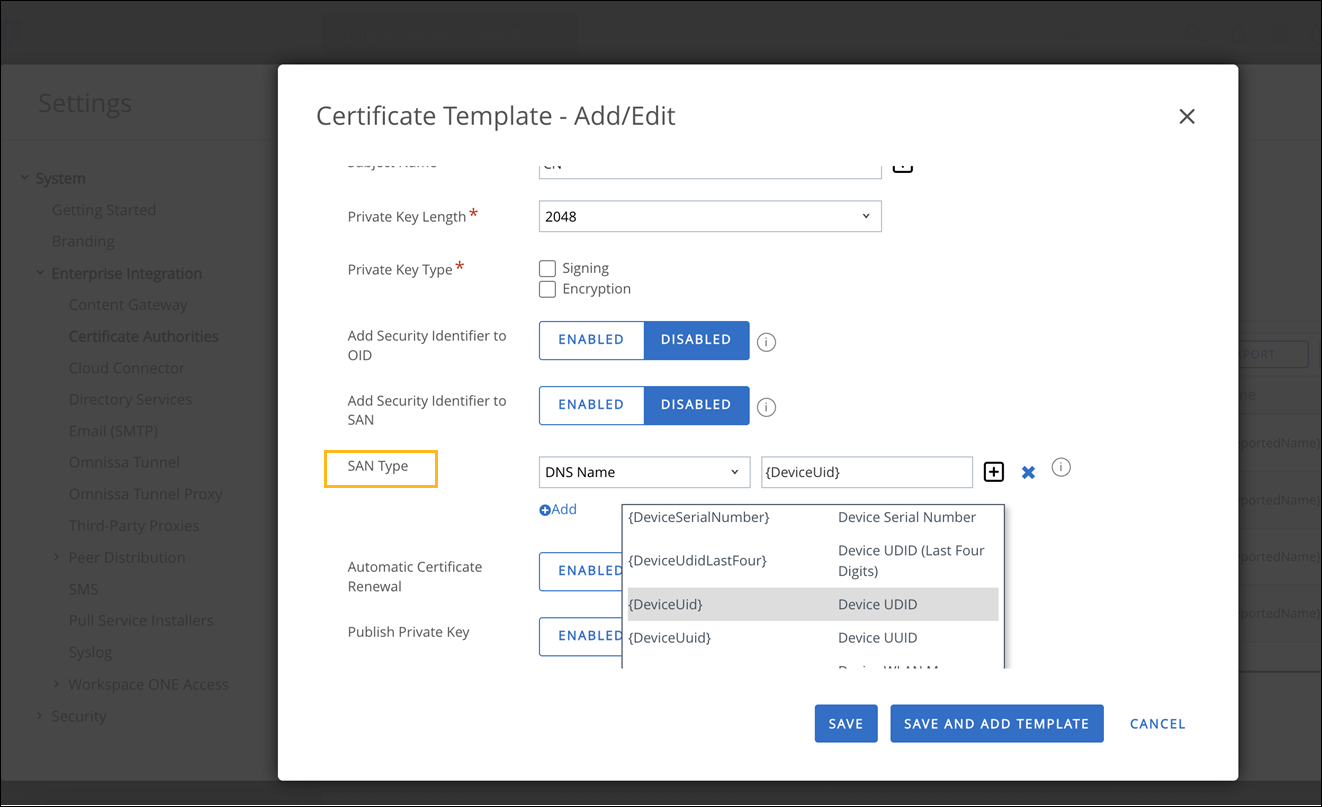Check the Signing checkbox
Image resolution: width=1322 pixels, height=807 pixels.
point(547,268)
